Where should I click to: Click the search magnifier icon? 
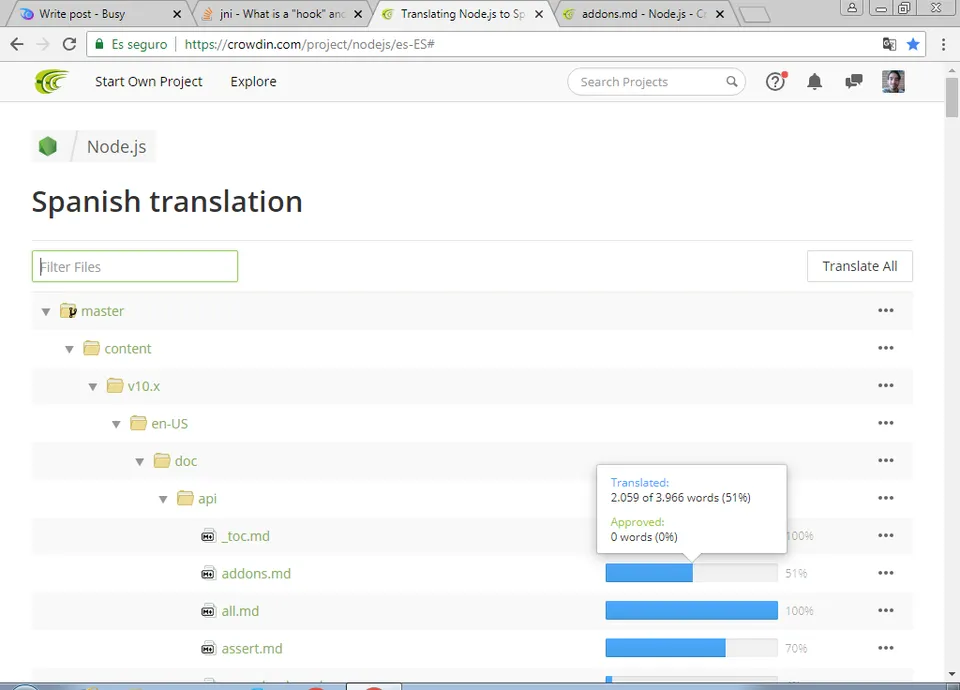tap(732, 81)
